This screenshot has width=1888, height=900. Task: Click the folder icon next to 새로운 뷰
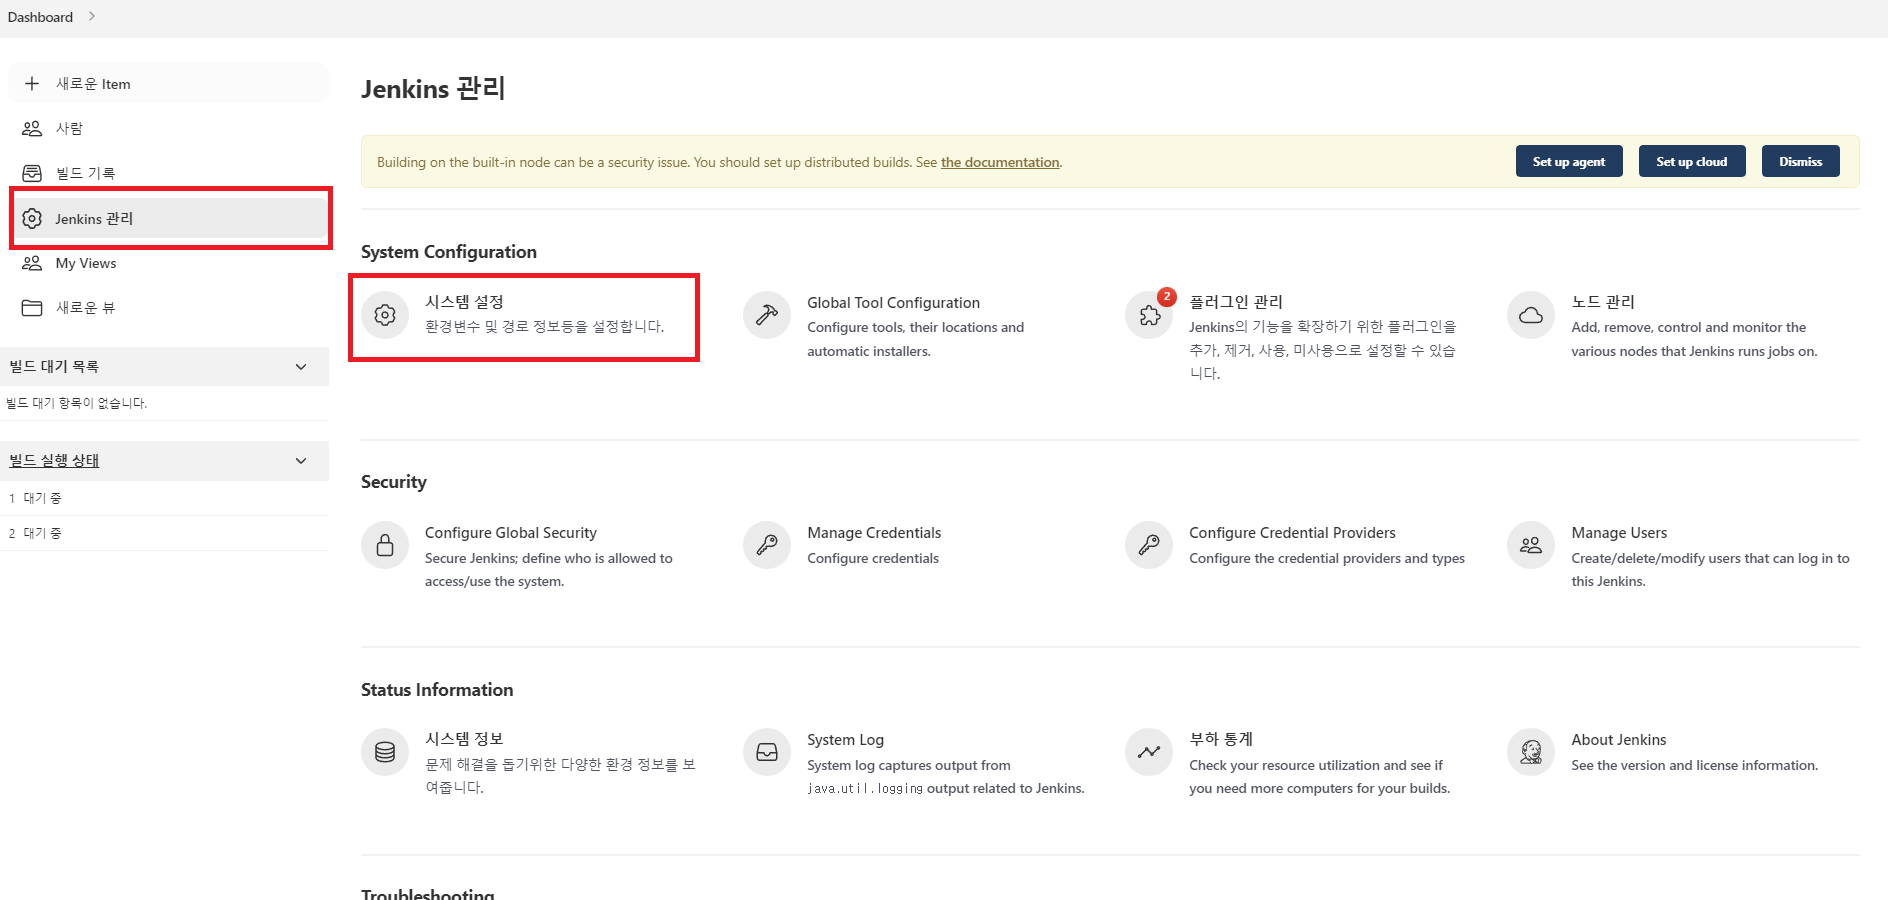32,307
